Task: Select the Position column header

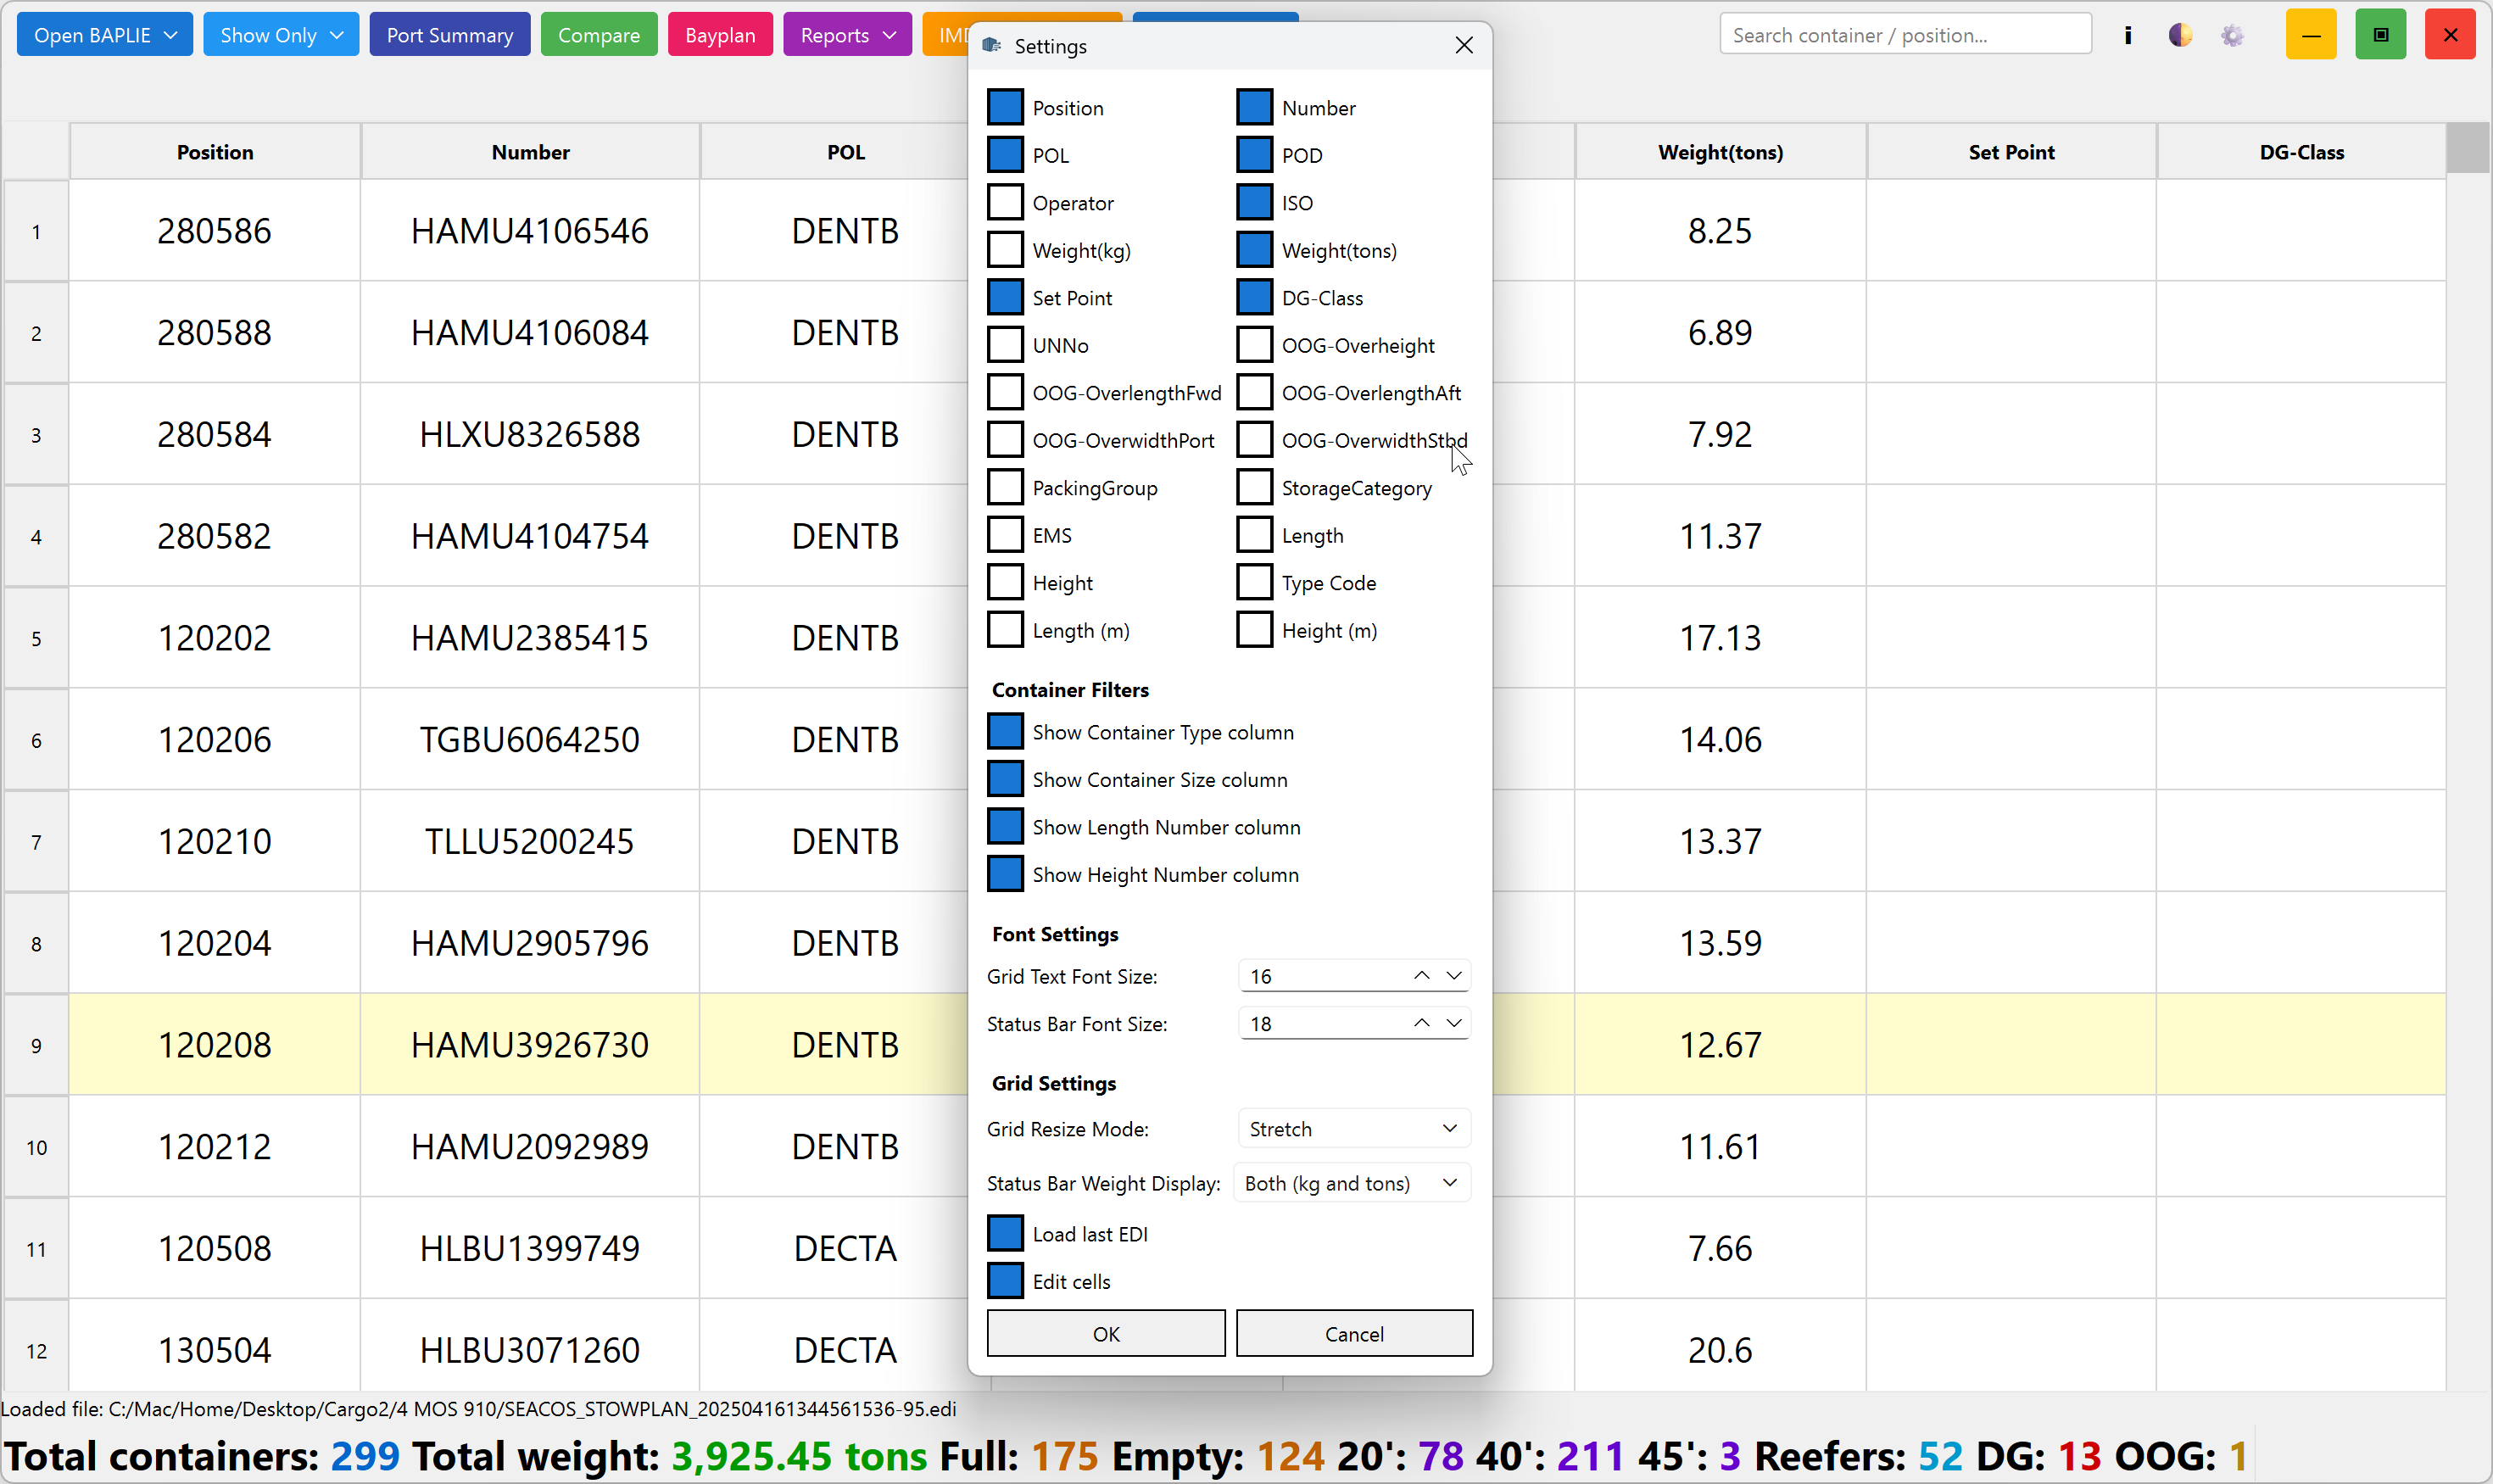Action: pos(215,152)
